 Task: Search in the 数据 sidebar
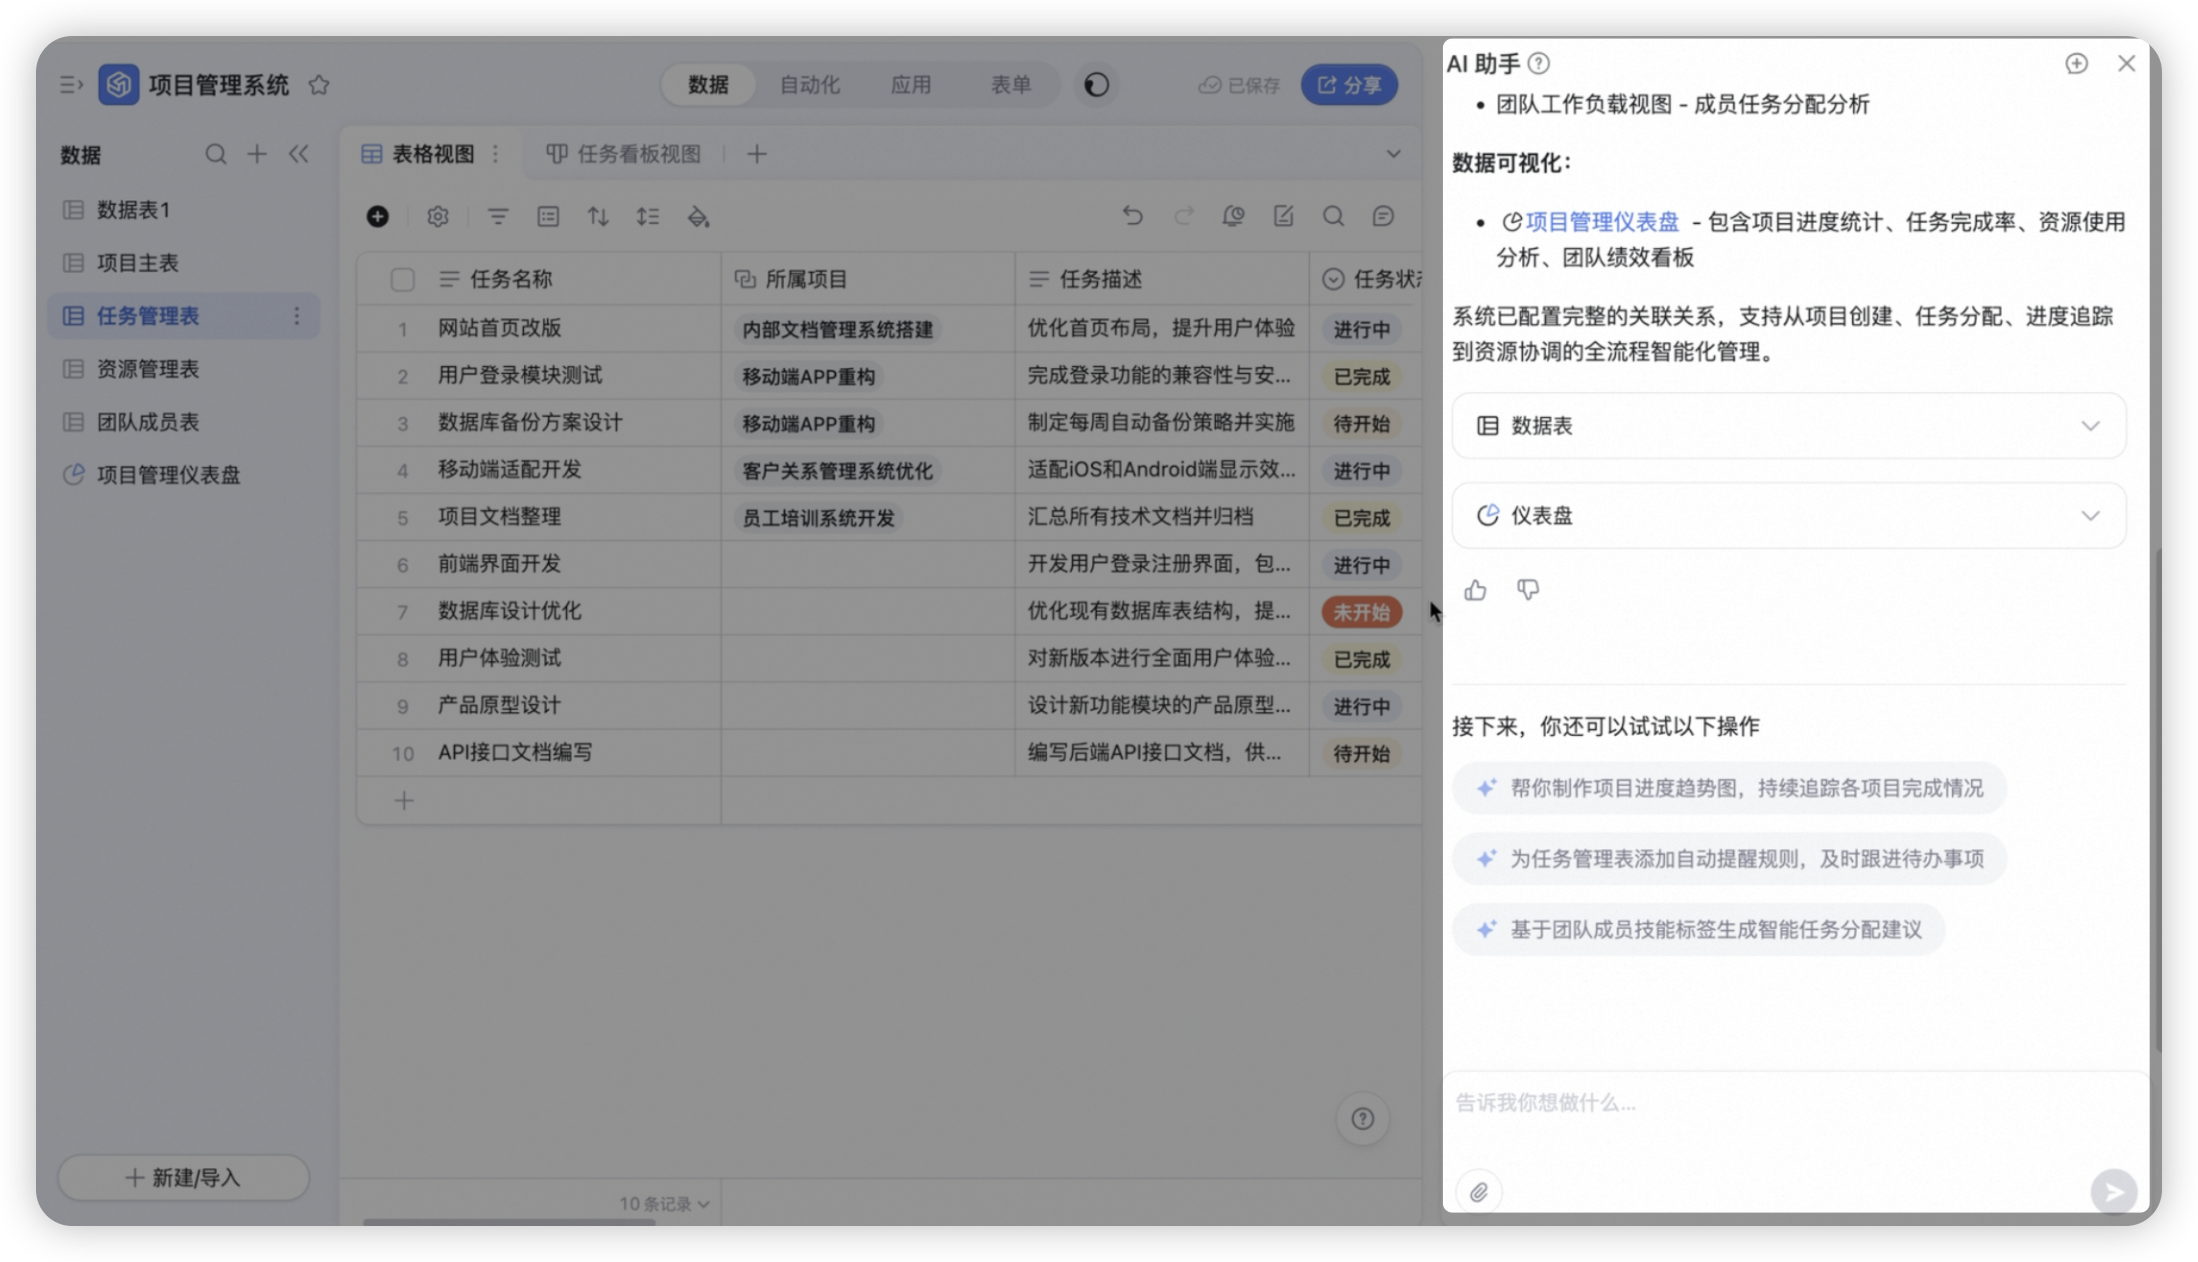pos(215,154)
